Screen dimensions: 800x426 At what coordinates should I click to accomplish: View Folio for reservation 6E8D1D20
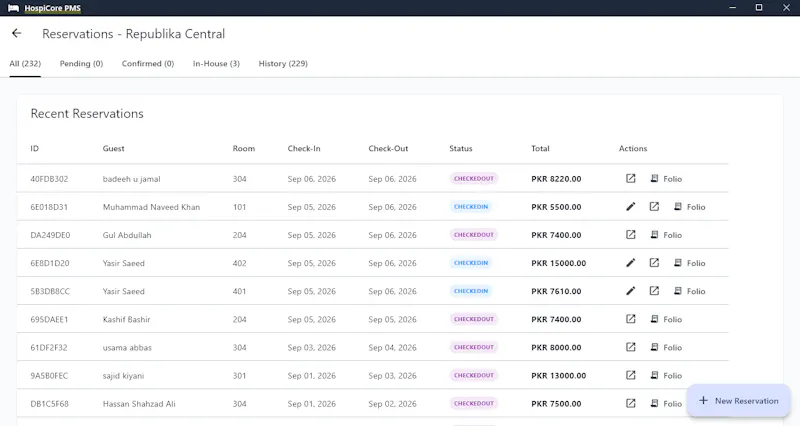(689, 263)
